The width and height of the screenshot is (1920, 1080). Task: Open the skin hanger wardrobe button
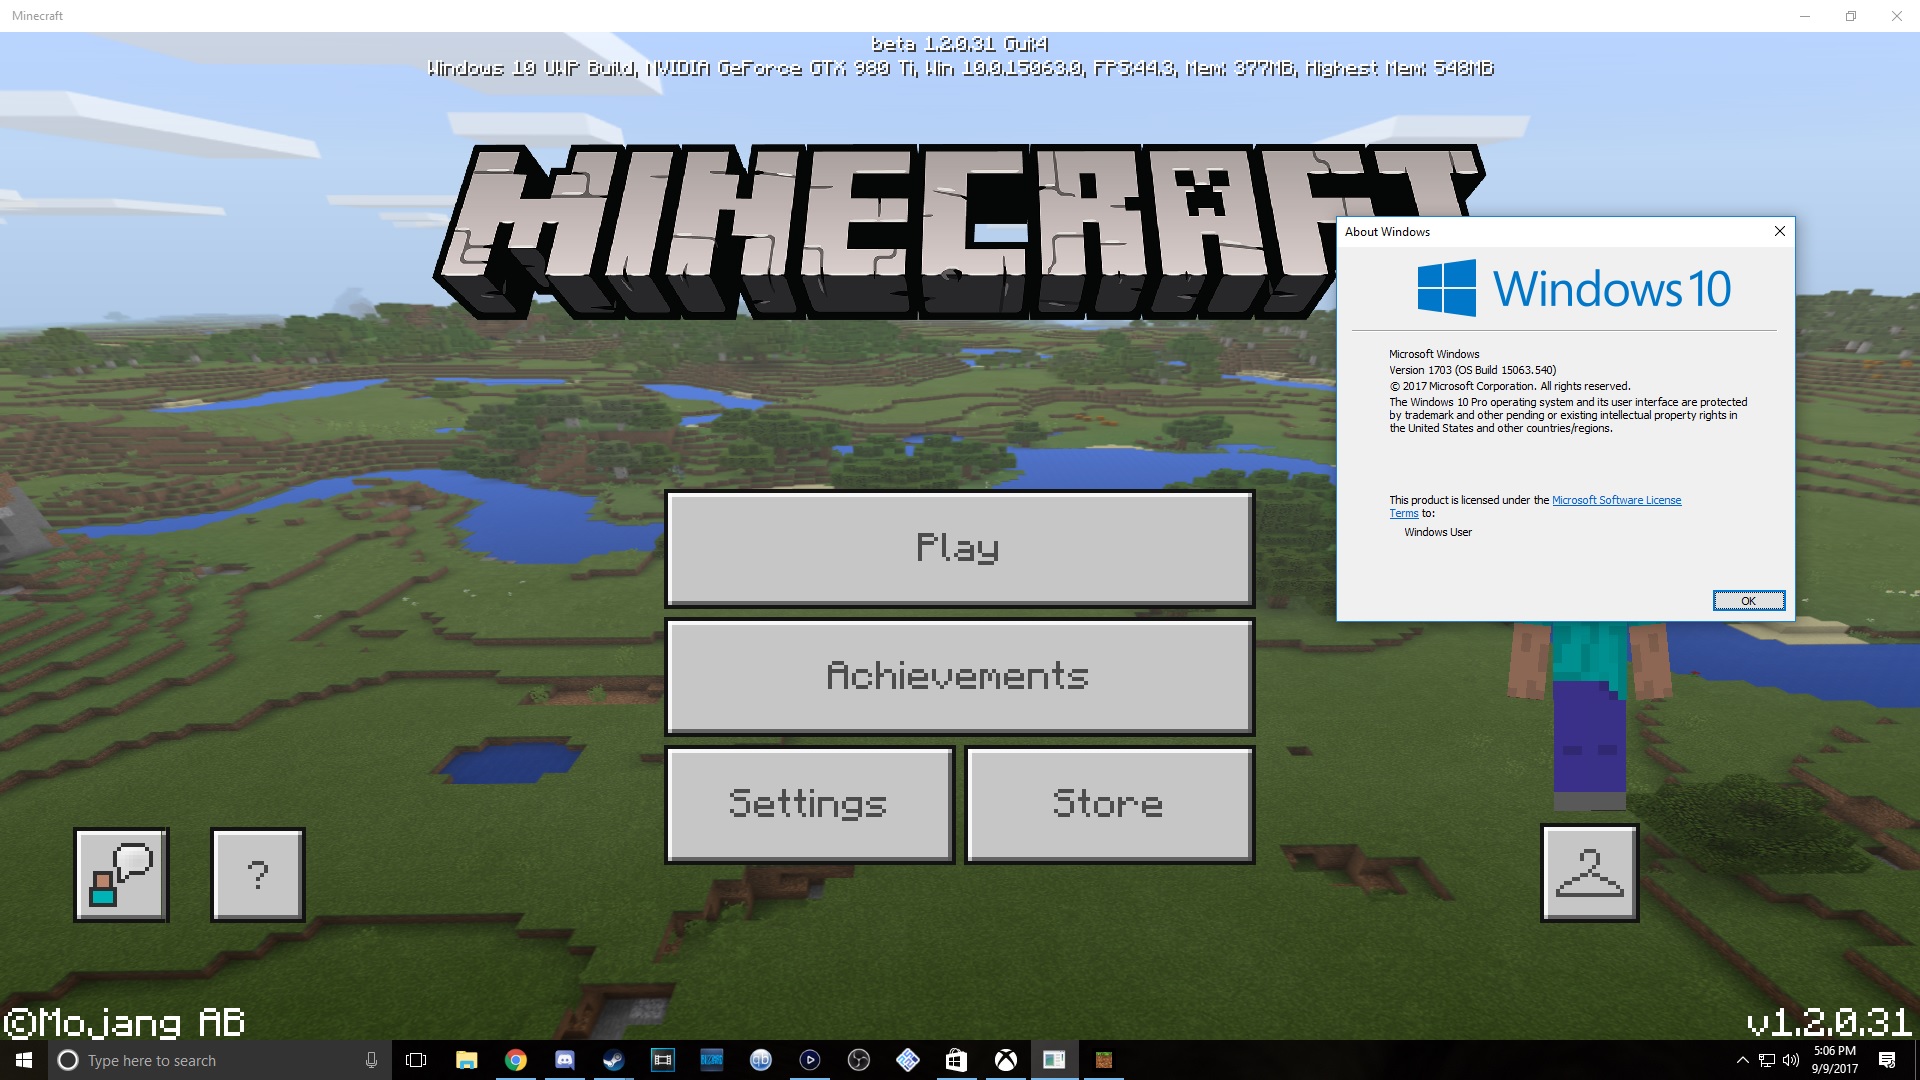point(1589,873)
